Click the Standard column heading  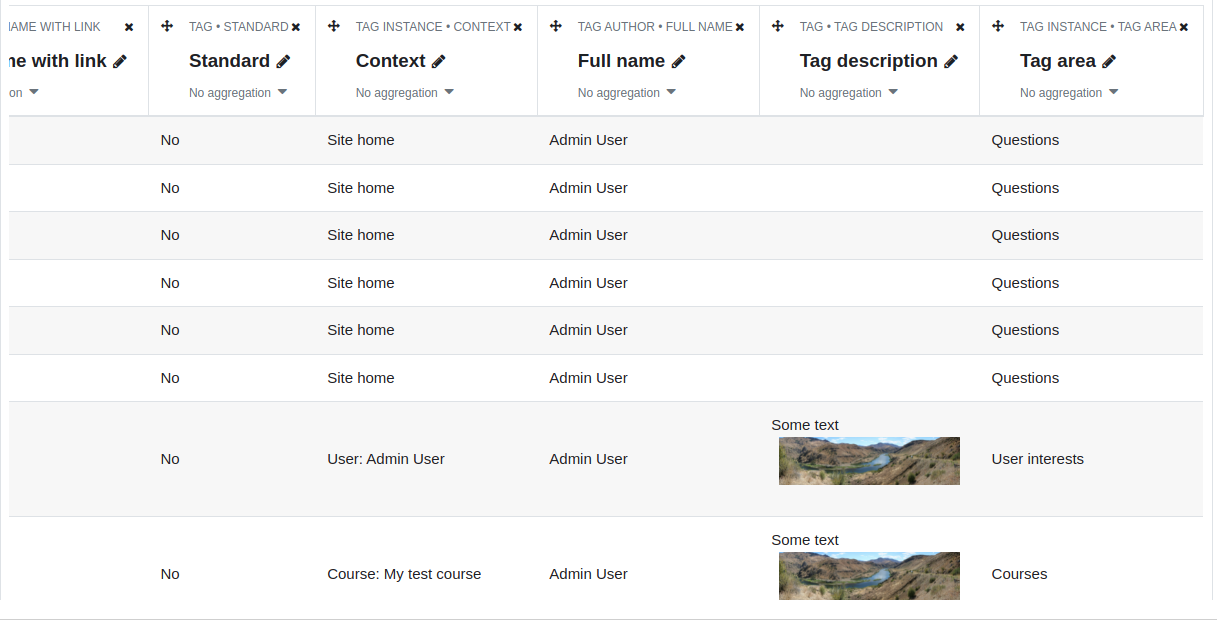click(x=229, y=61)
